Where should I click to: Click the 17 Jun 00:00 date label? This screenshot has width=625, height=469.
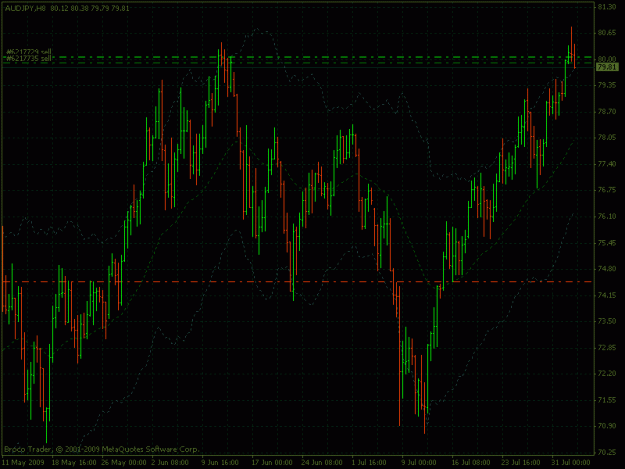coord(272,463)
